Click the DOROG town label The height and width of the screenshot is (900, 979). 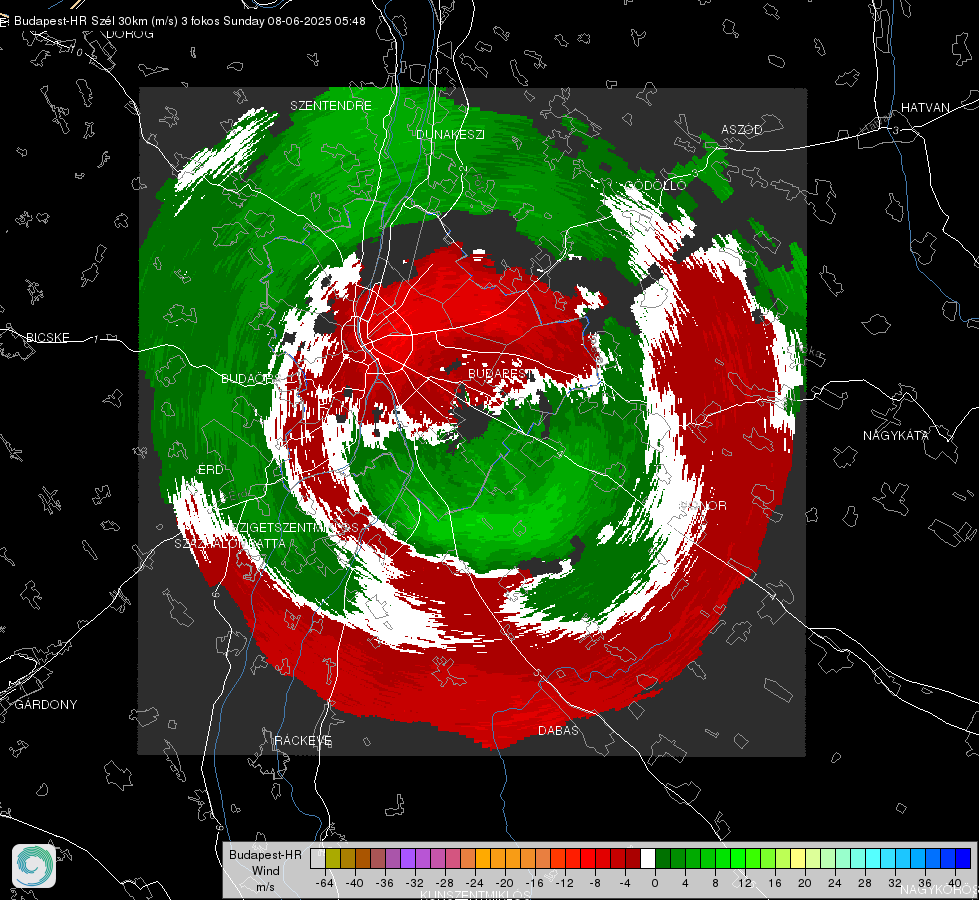pyautogui.click(x=130, y=34)
